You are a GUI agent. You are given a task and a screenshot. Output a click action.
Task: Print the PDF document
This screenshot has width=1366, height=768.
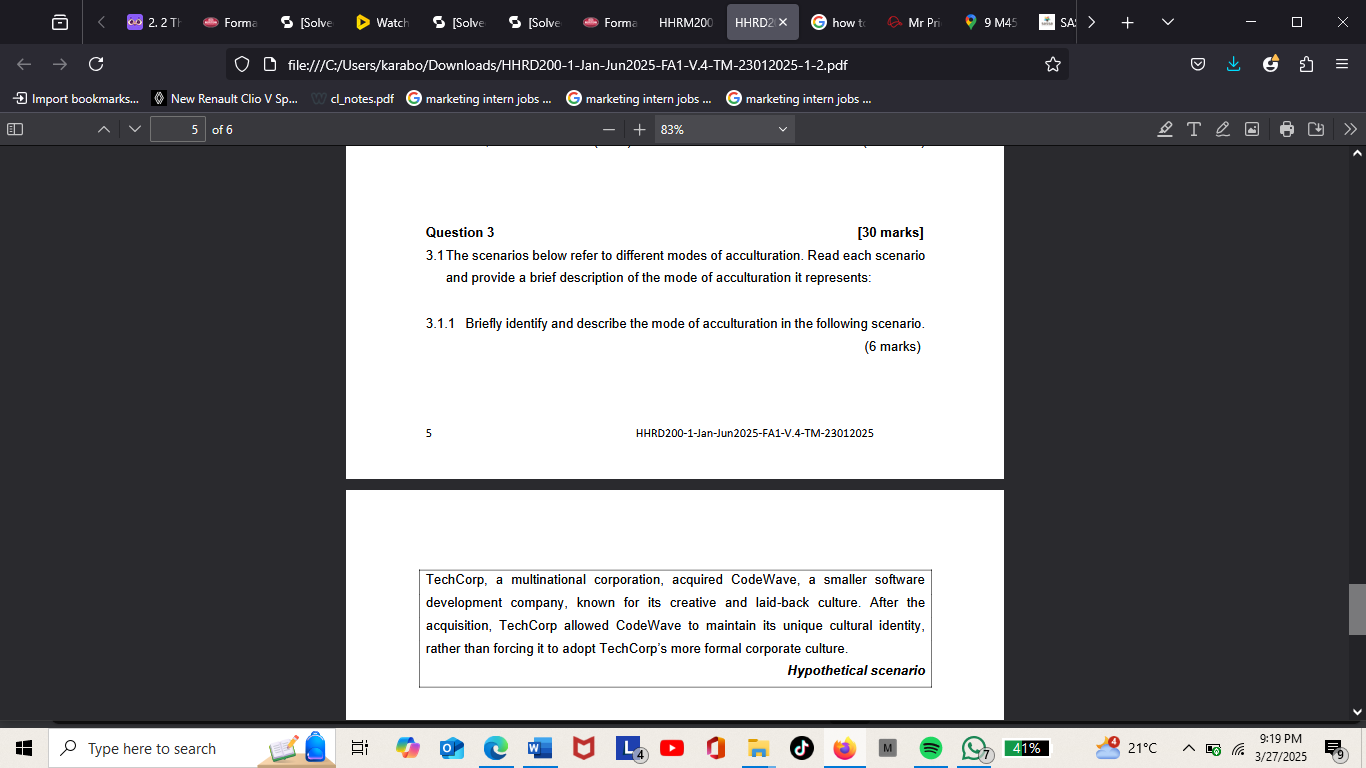pyautogui.click(x=1287, y=129)
